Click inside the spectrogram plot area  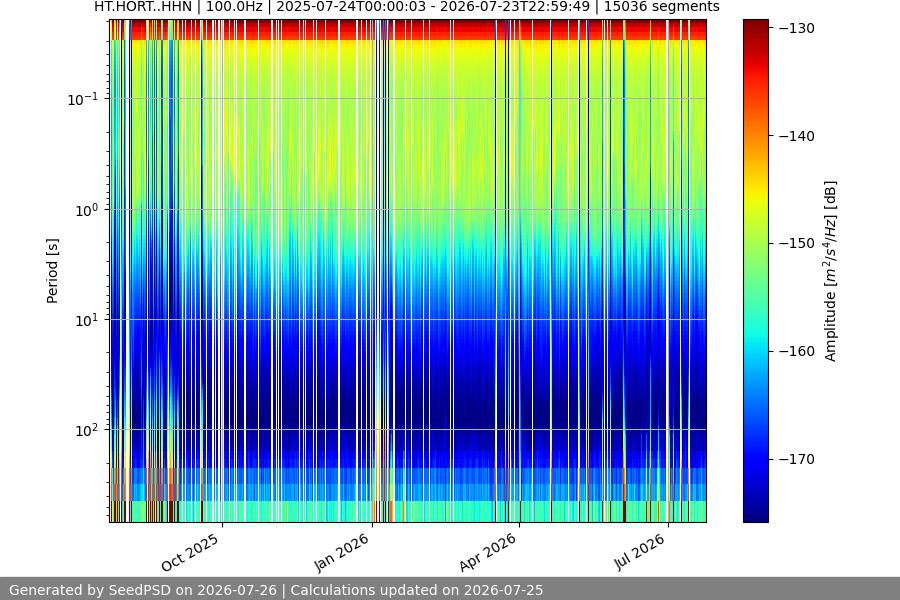point(408,271)
